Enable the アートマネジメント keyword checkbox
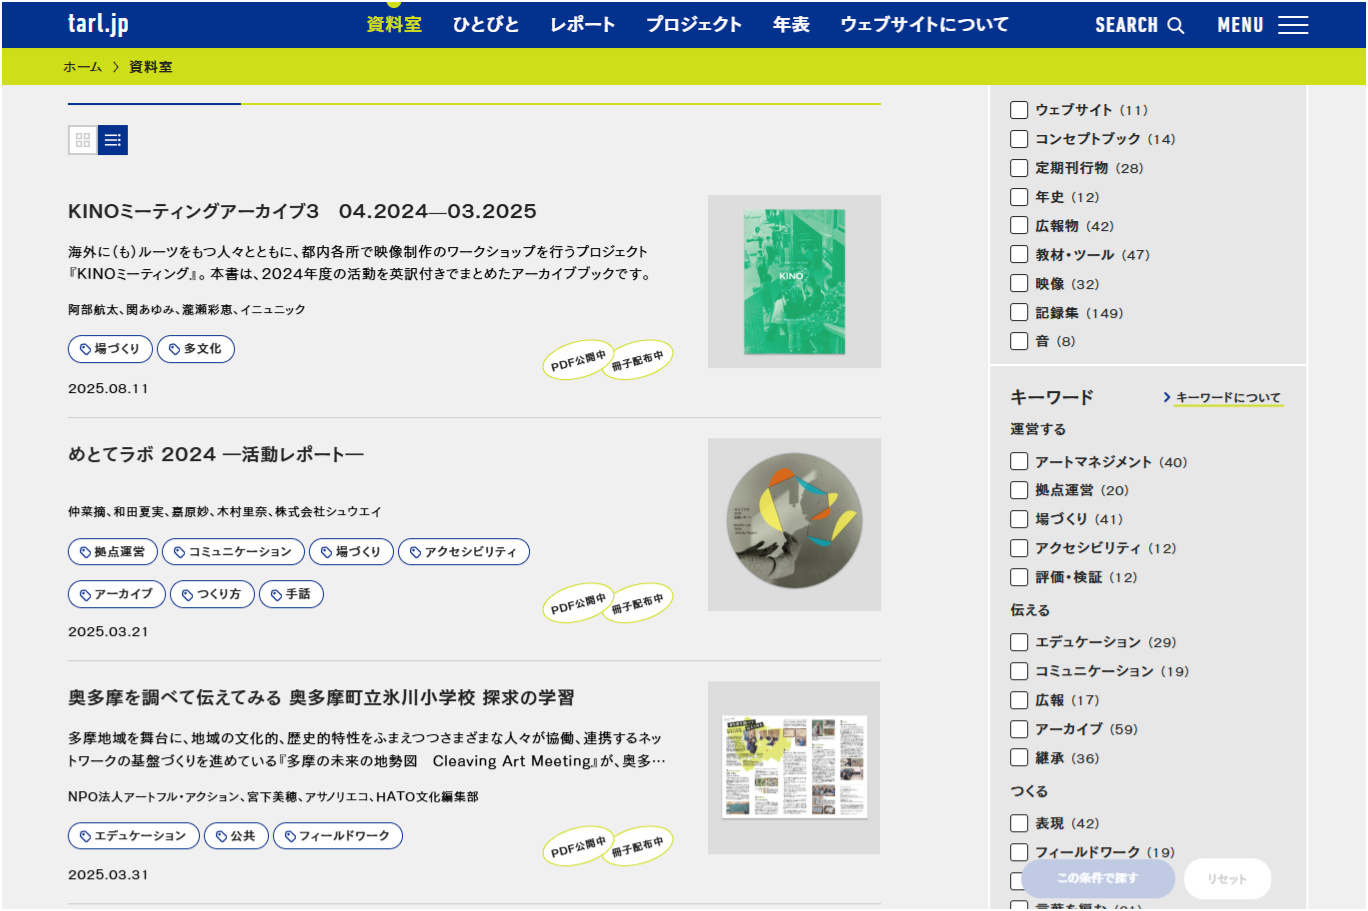 tap(1019, 462)
